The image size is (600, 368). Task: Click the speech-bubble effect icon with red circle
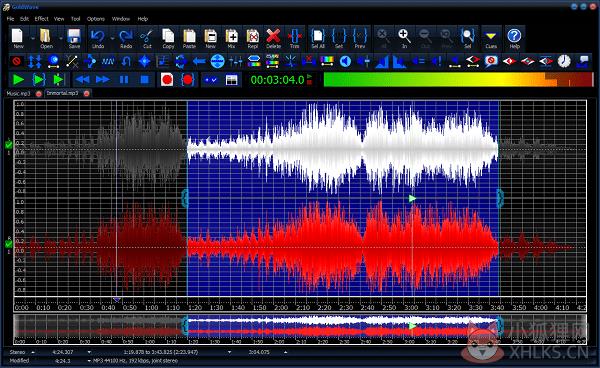491,61
